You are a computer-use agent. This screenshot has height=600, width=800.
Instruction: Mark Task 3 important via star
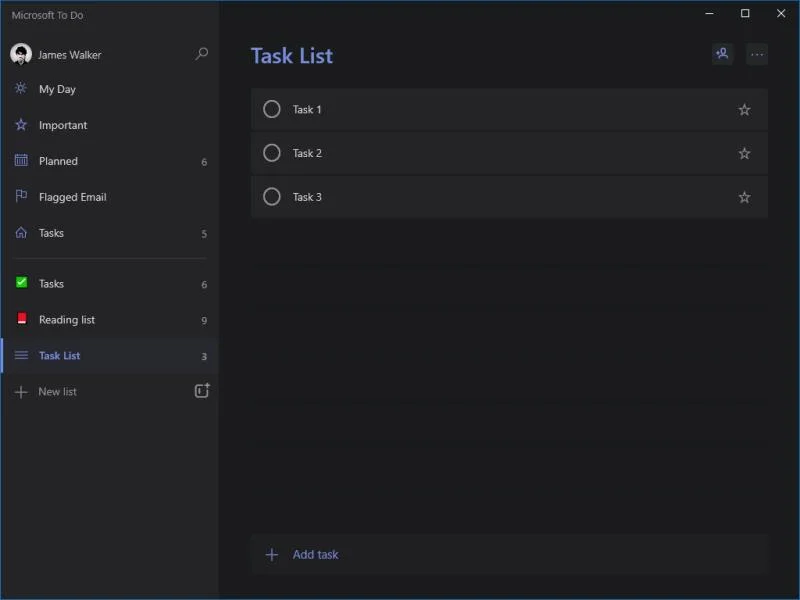pos(744,197)
